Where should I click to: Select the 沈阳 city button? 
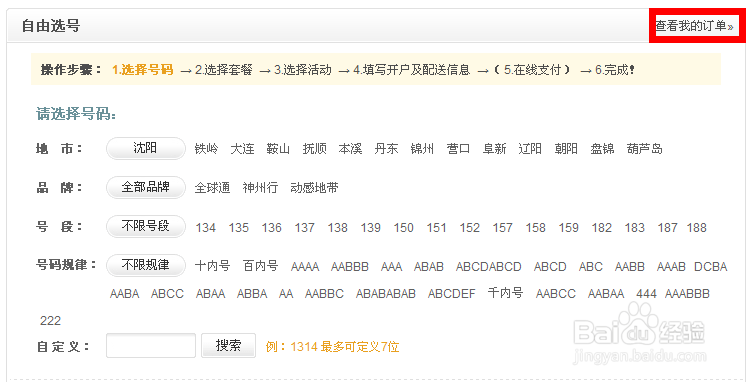tap(145, 148)
